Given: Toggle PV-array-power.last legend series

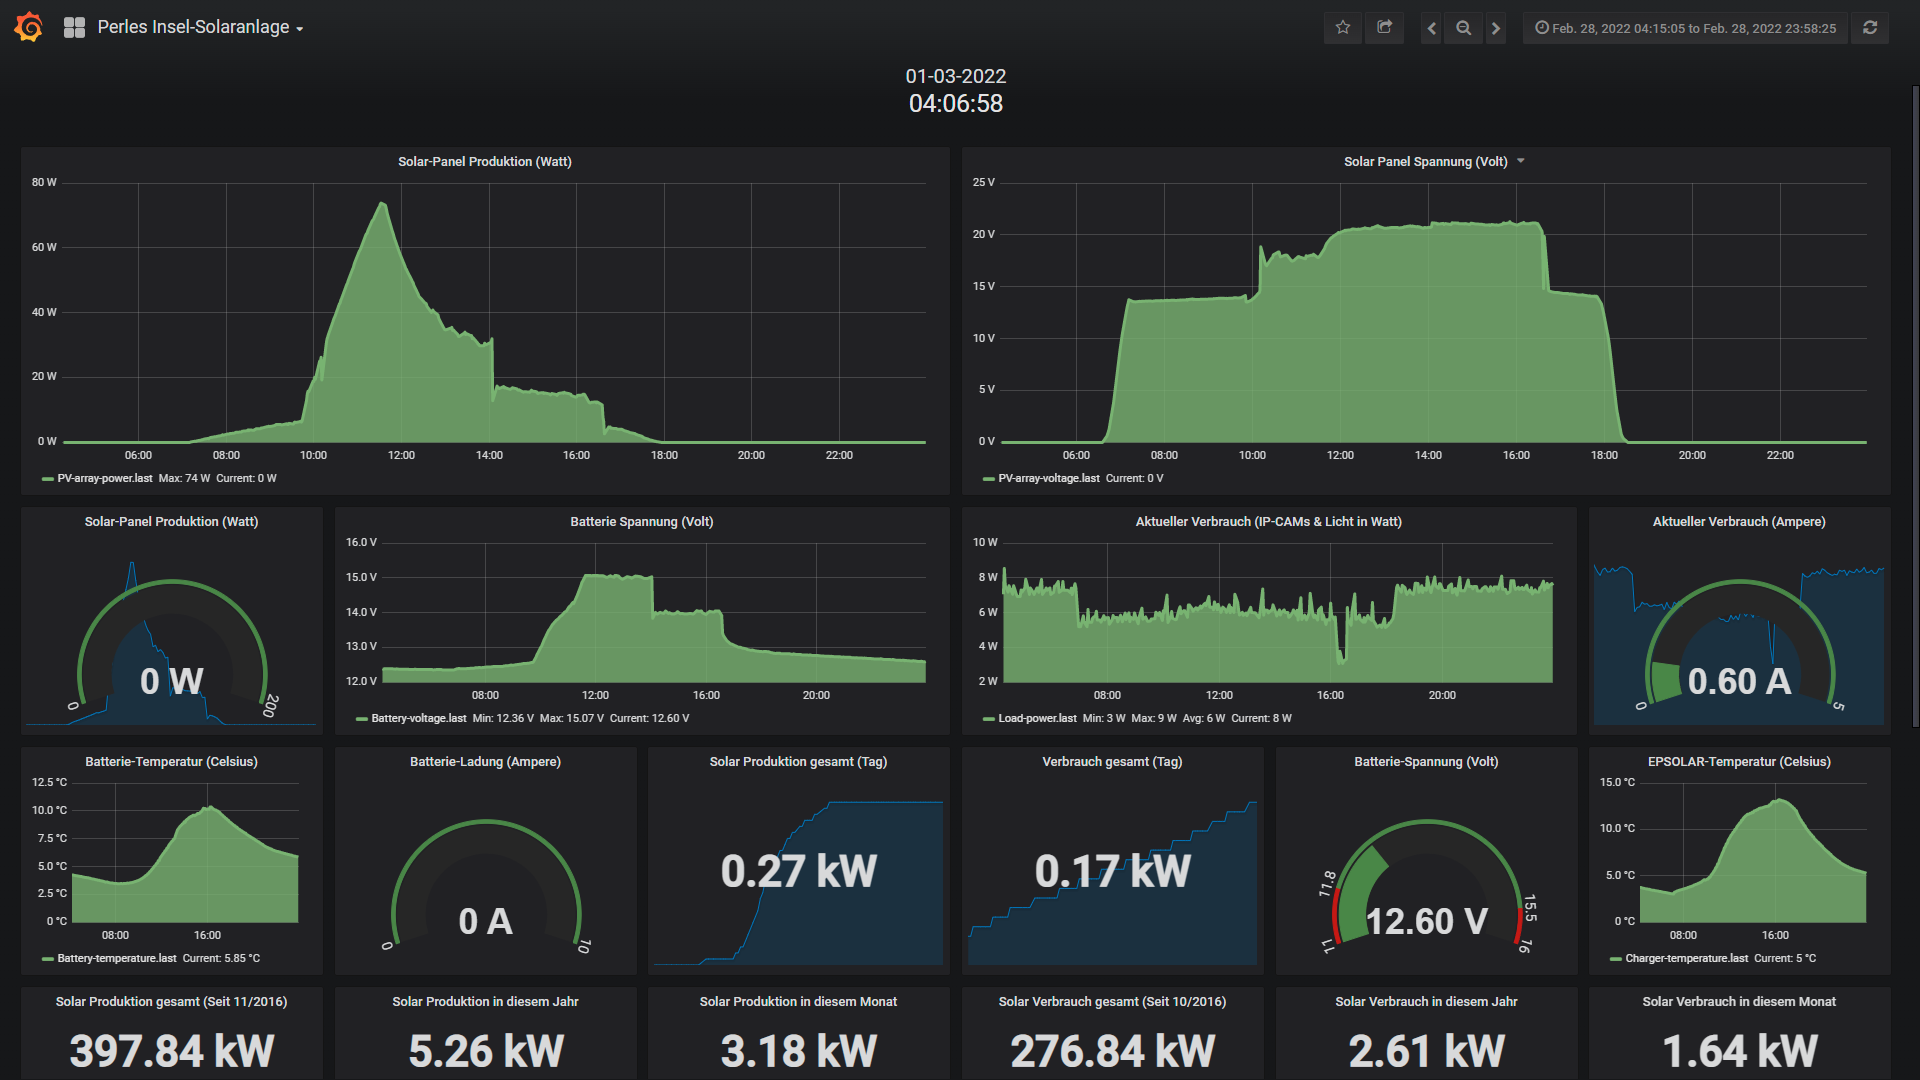Looking at the screenshot, I should pos(105,479).
